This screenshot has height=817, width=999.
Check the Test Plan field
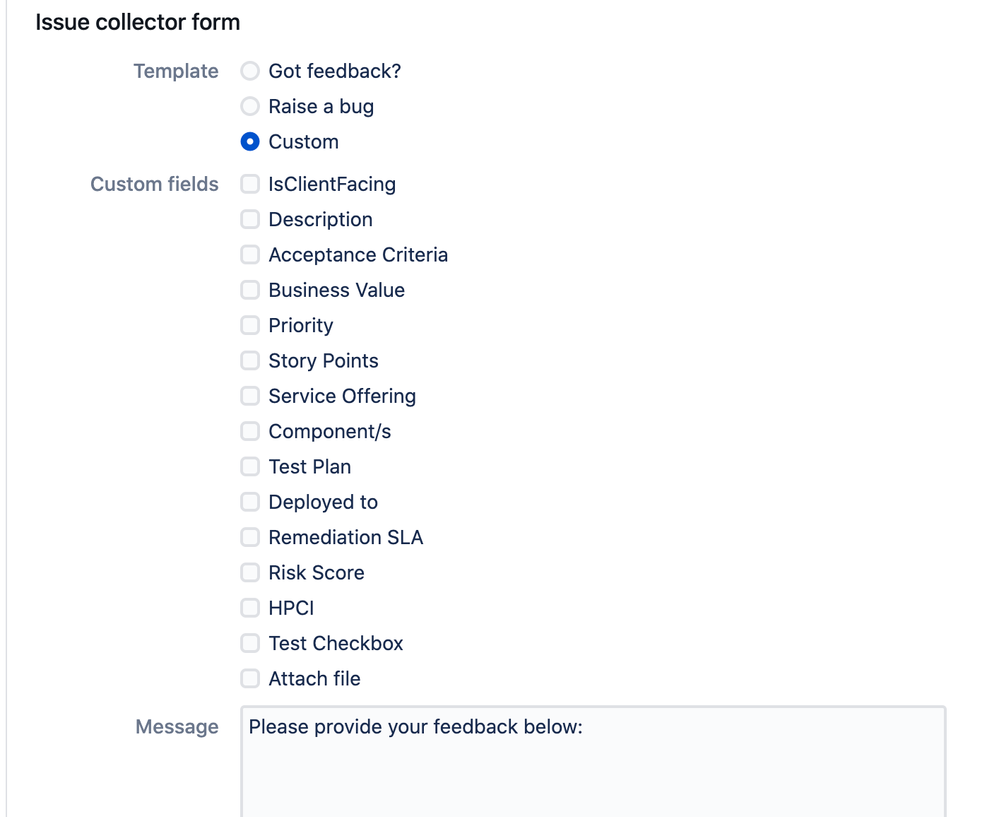(x=250, y=466)
